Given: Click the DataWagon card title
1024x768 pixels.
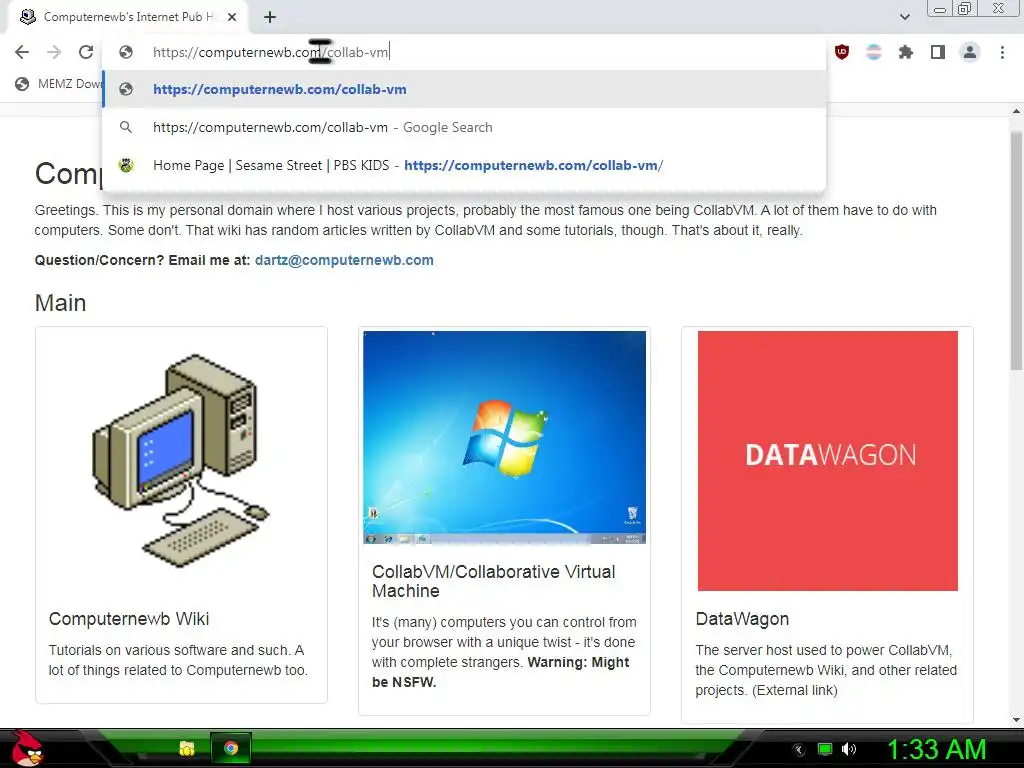Looking at the screenshot, I should pyautogui.click(x=742, y=618).
